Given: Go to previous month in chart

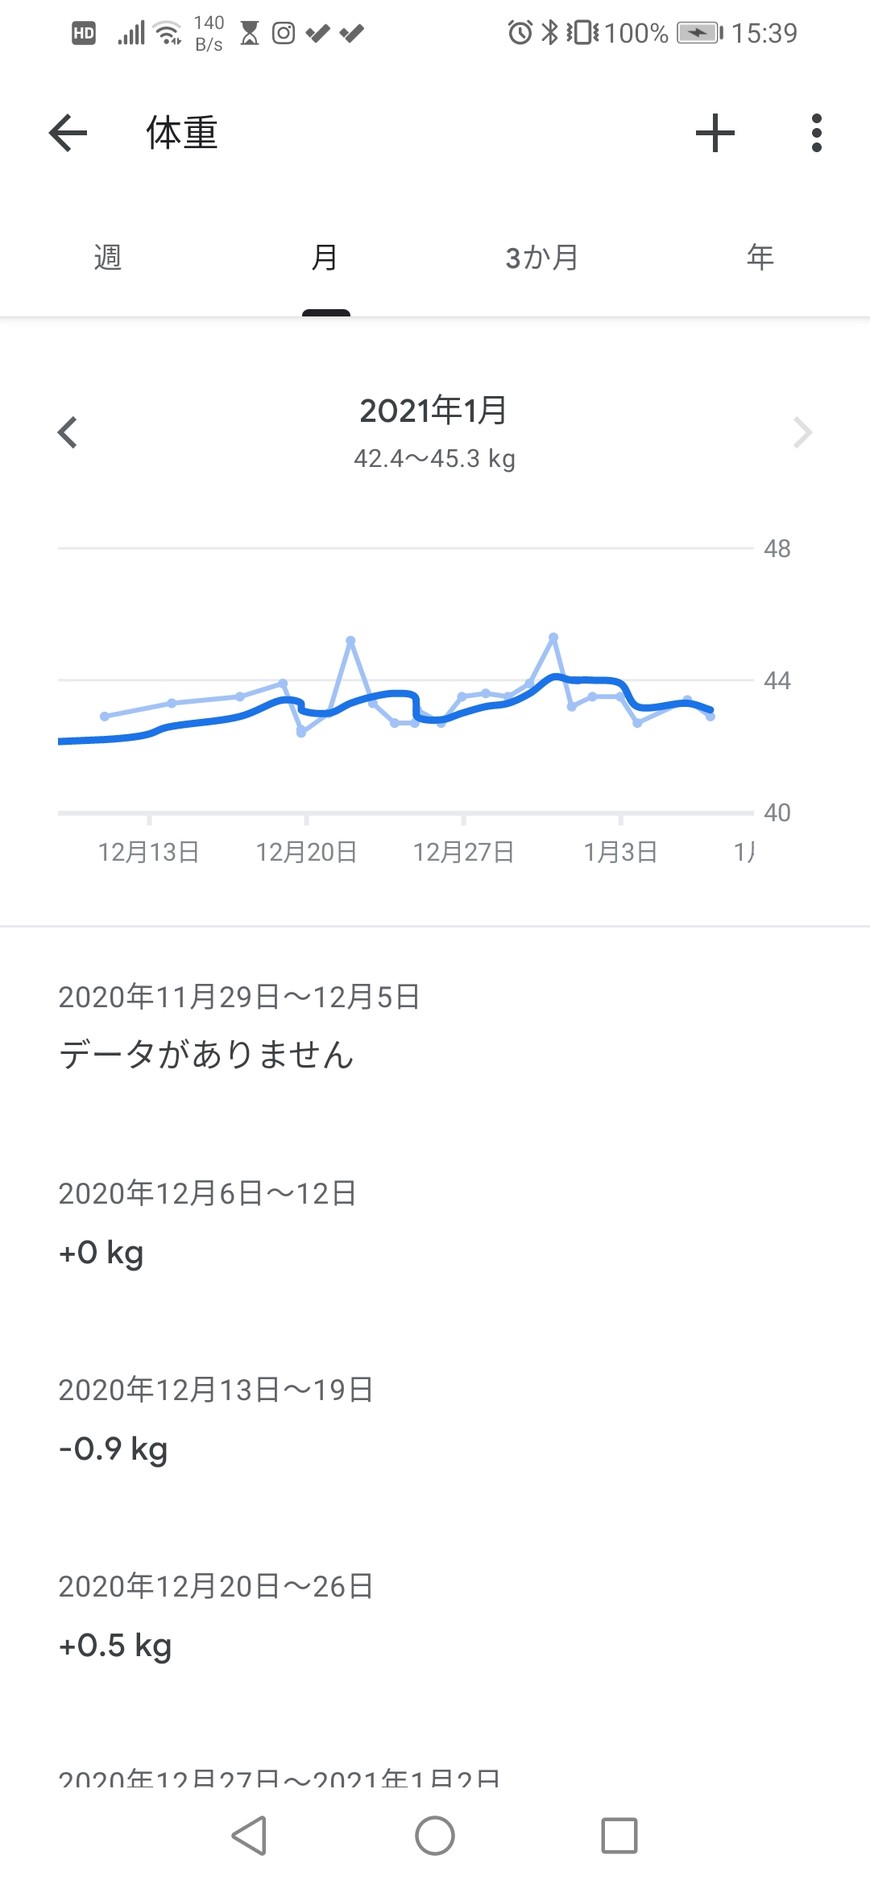Looking at the screenshot, I should [x=68, y=433].
